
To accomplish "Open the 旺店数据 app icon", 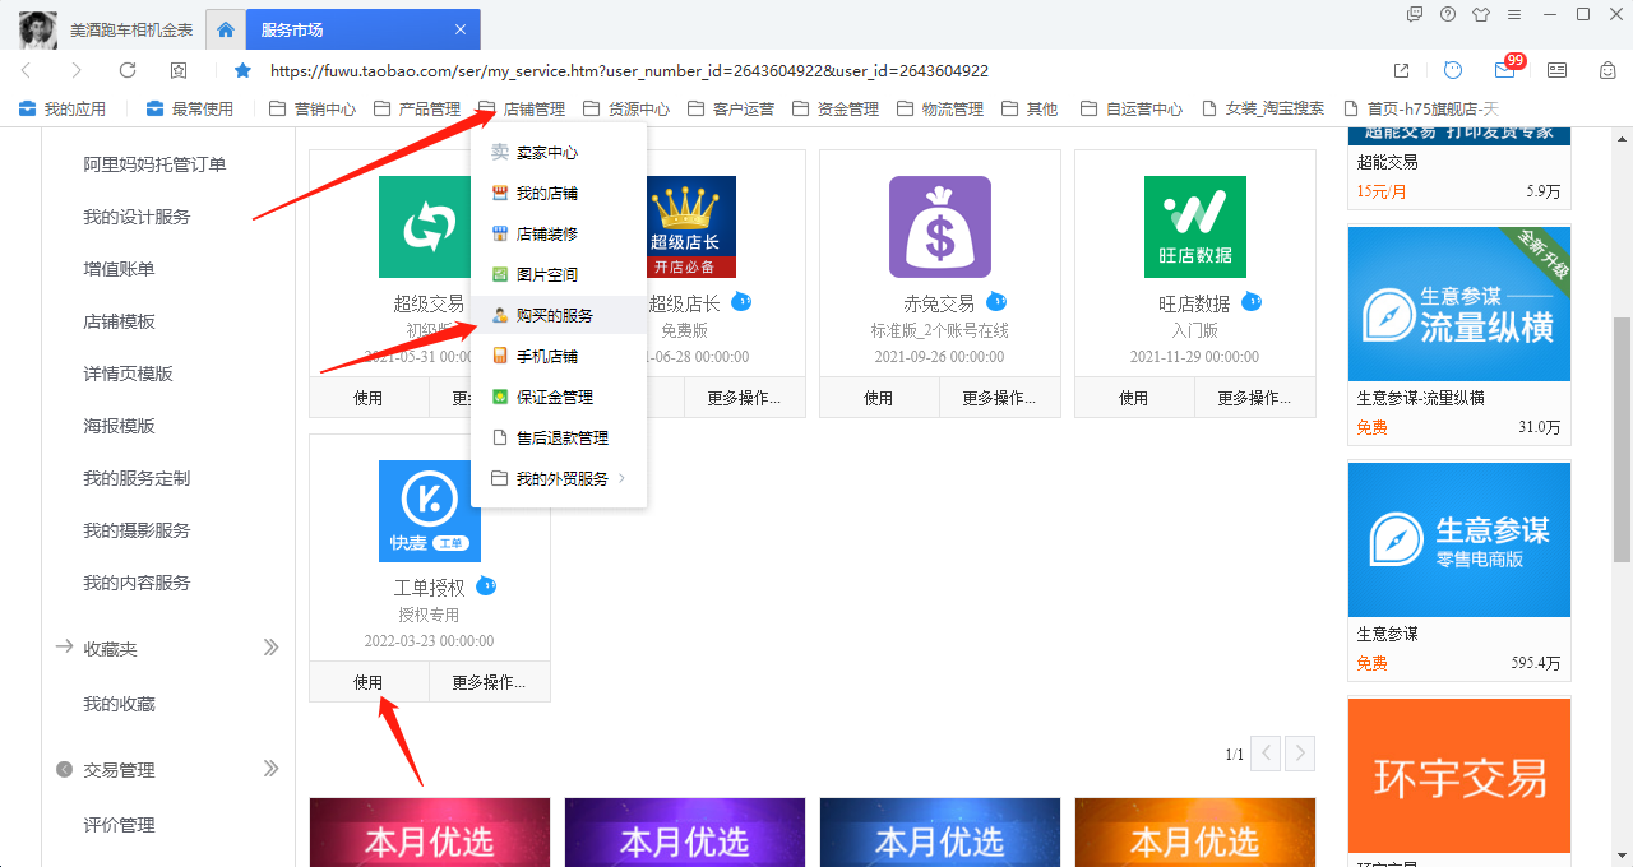I will coord(1195,227).
